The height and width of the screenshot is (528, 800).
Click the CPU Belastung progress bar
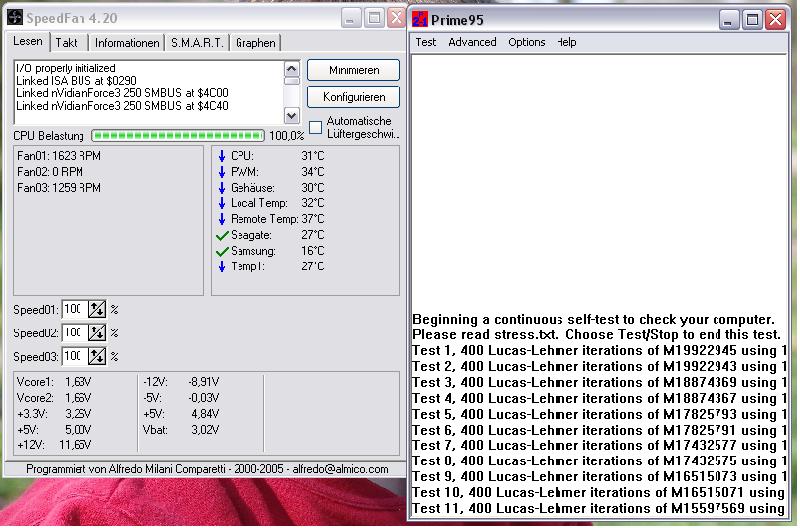pyautogui.click(x=178, y=136)
